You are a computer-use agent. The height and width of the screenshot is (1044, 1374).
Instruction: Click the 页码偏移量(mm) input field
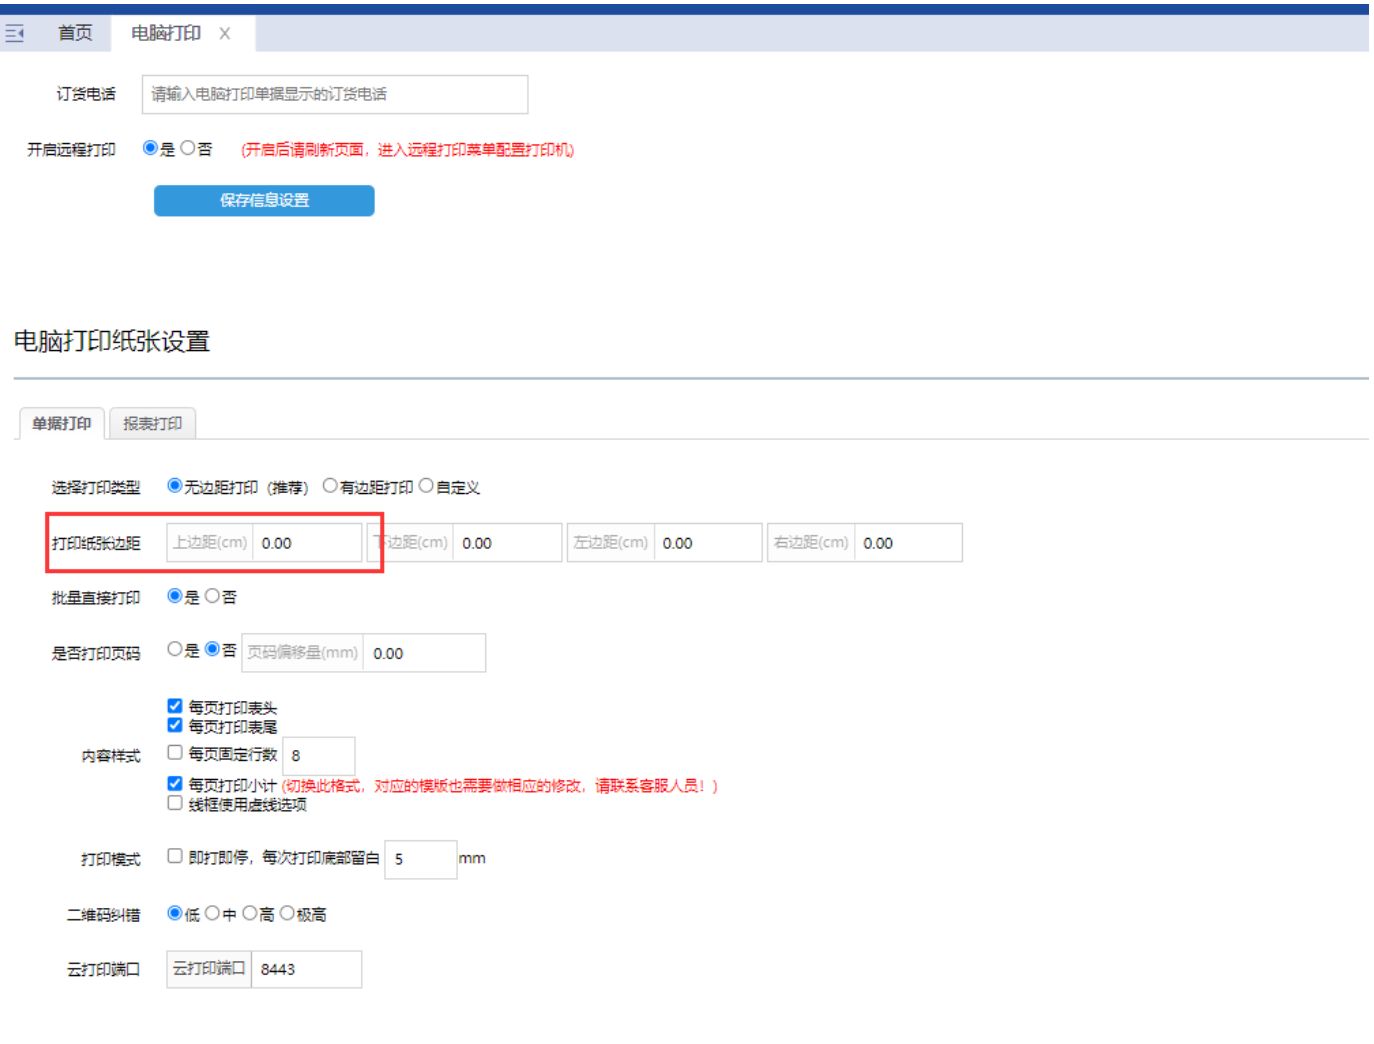tap(424, 653)
